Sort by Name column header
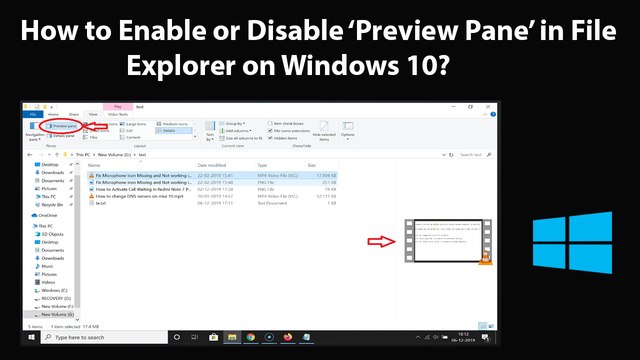Image resolution: width=640 pixels, height=360 pixels. point(94,165)
